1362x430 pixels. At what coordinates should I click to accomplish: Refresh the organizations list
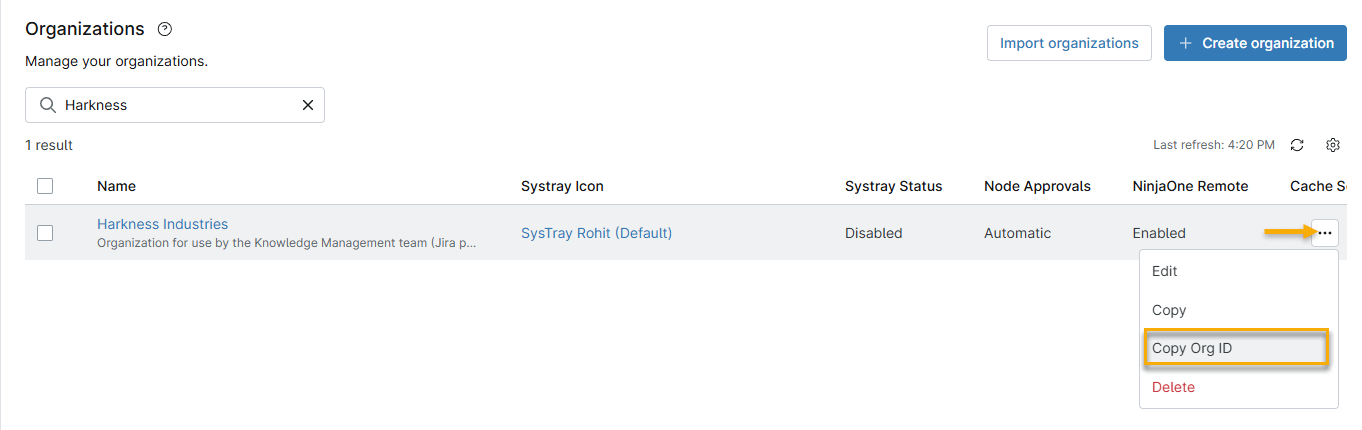tap(1297, 145)
